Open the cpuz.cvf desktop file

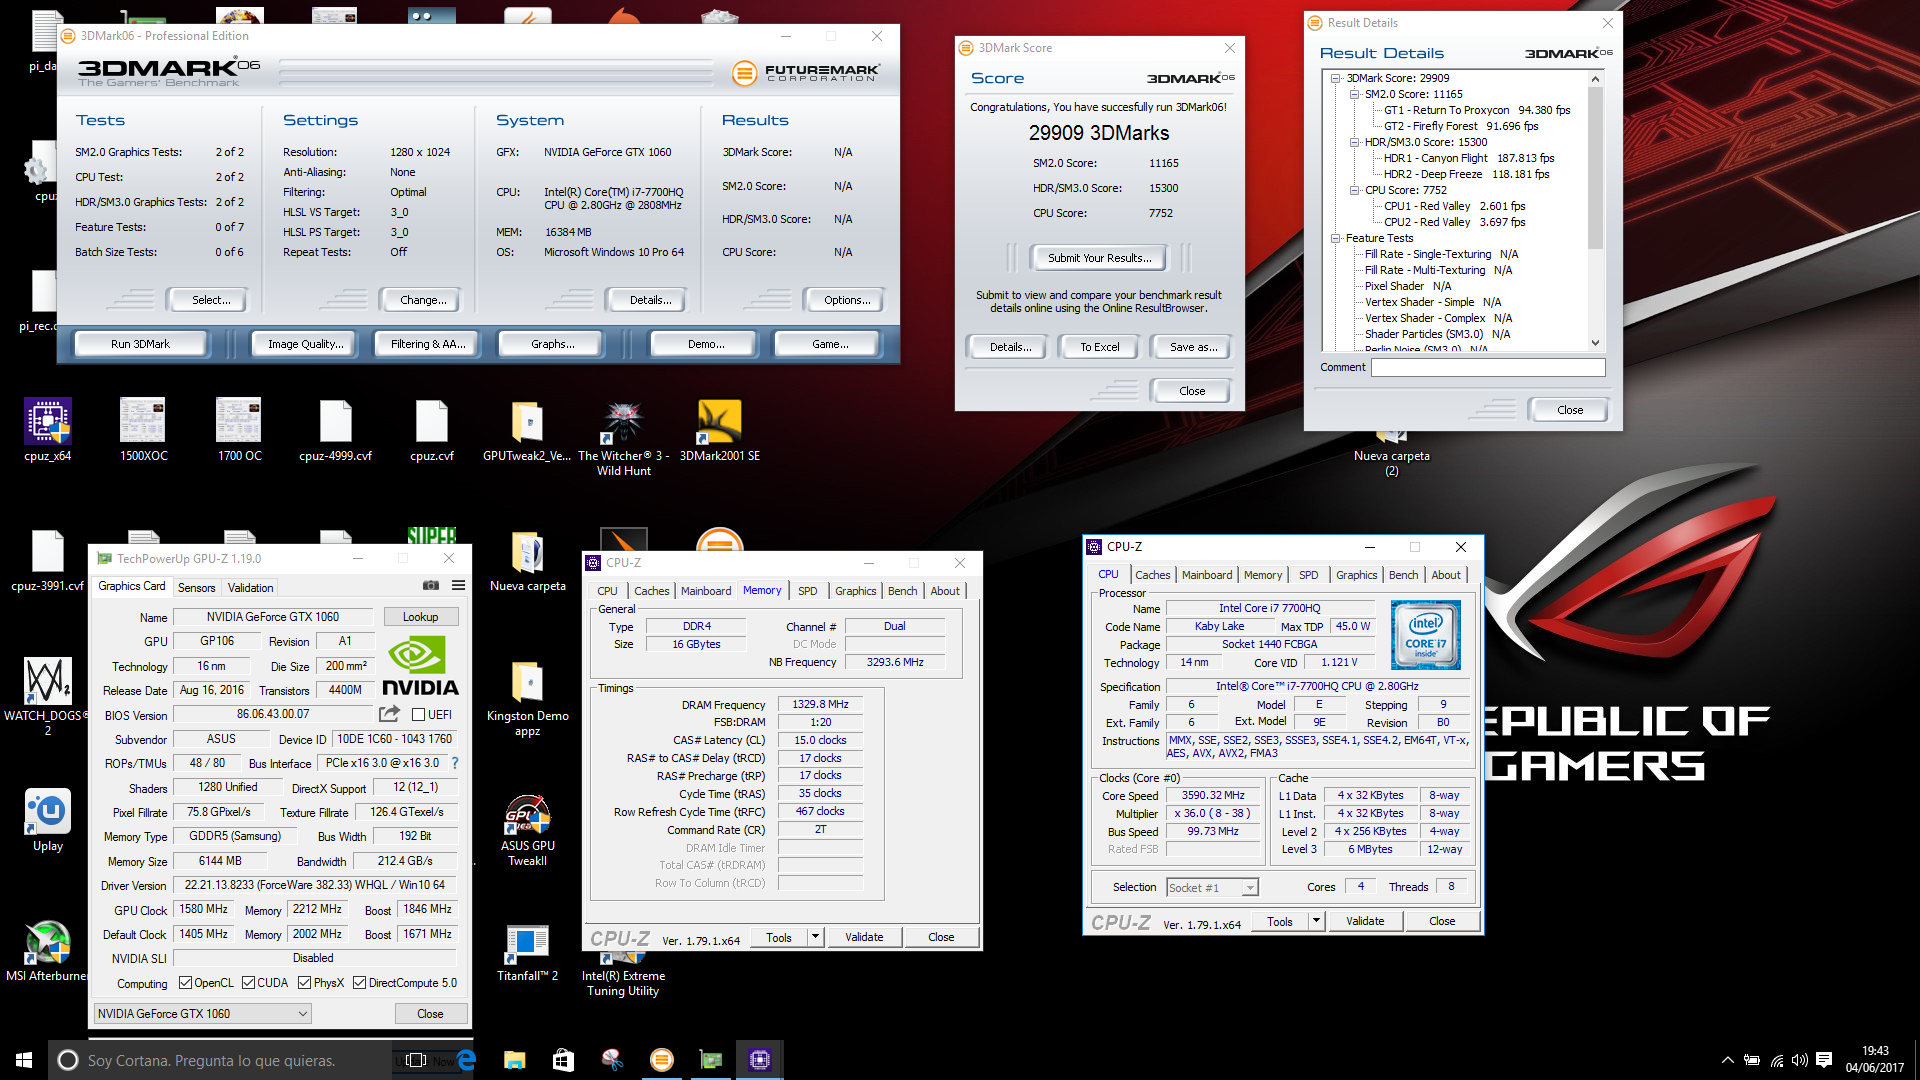tap(431, 430)
